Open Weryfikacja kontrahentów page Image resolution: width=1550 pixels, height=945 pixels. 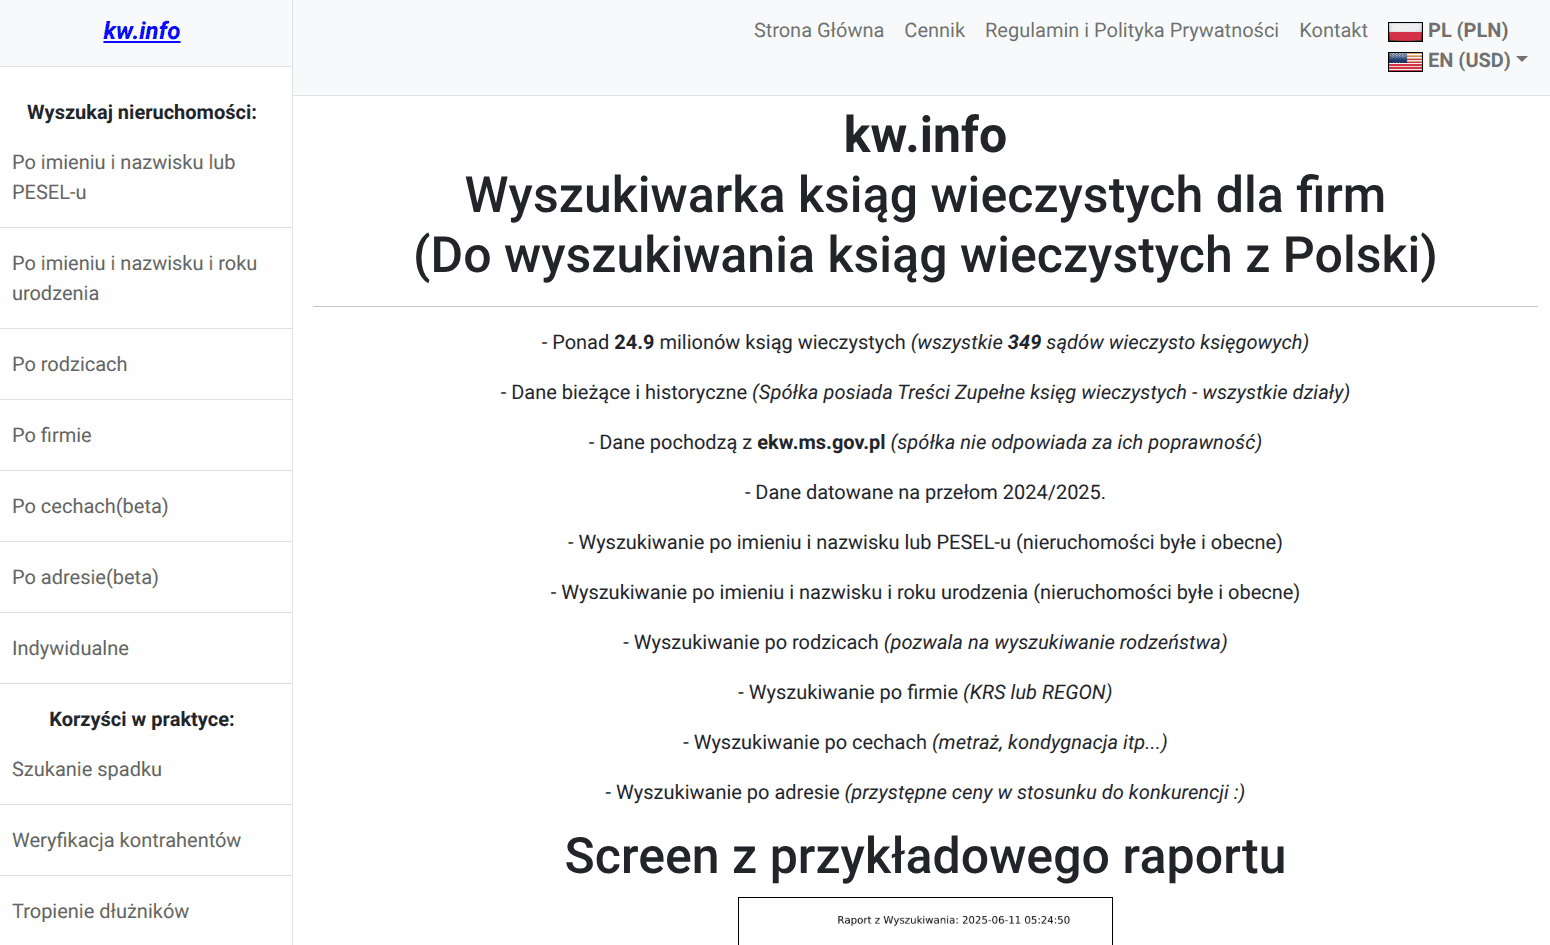(x=146, y=840)
